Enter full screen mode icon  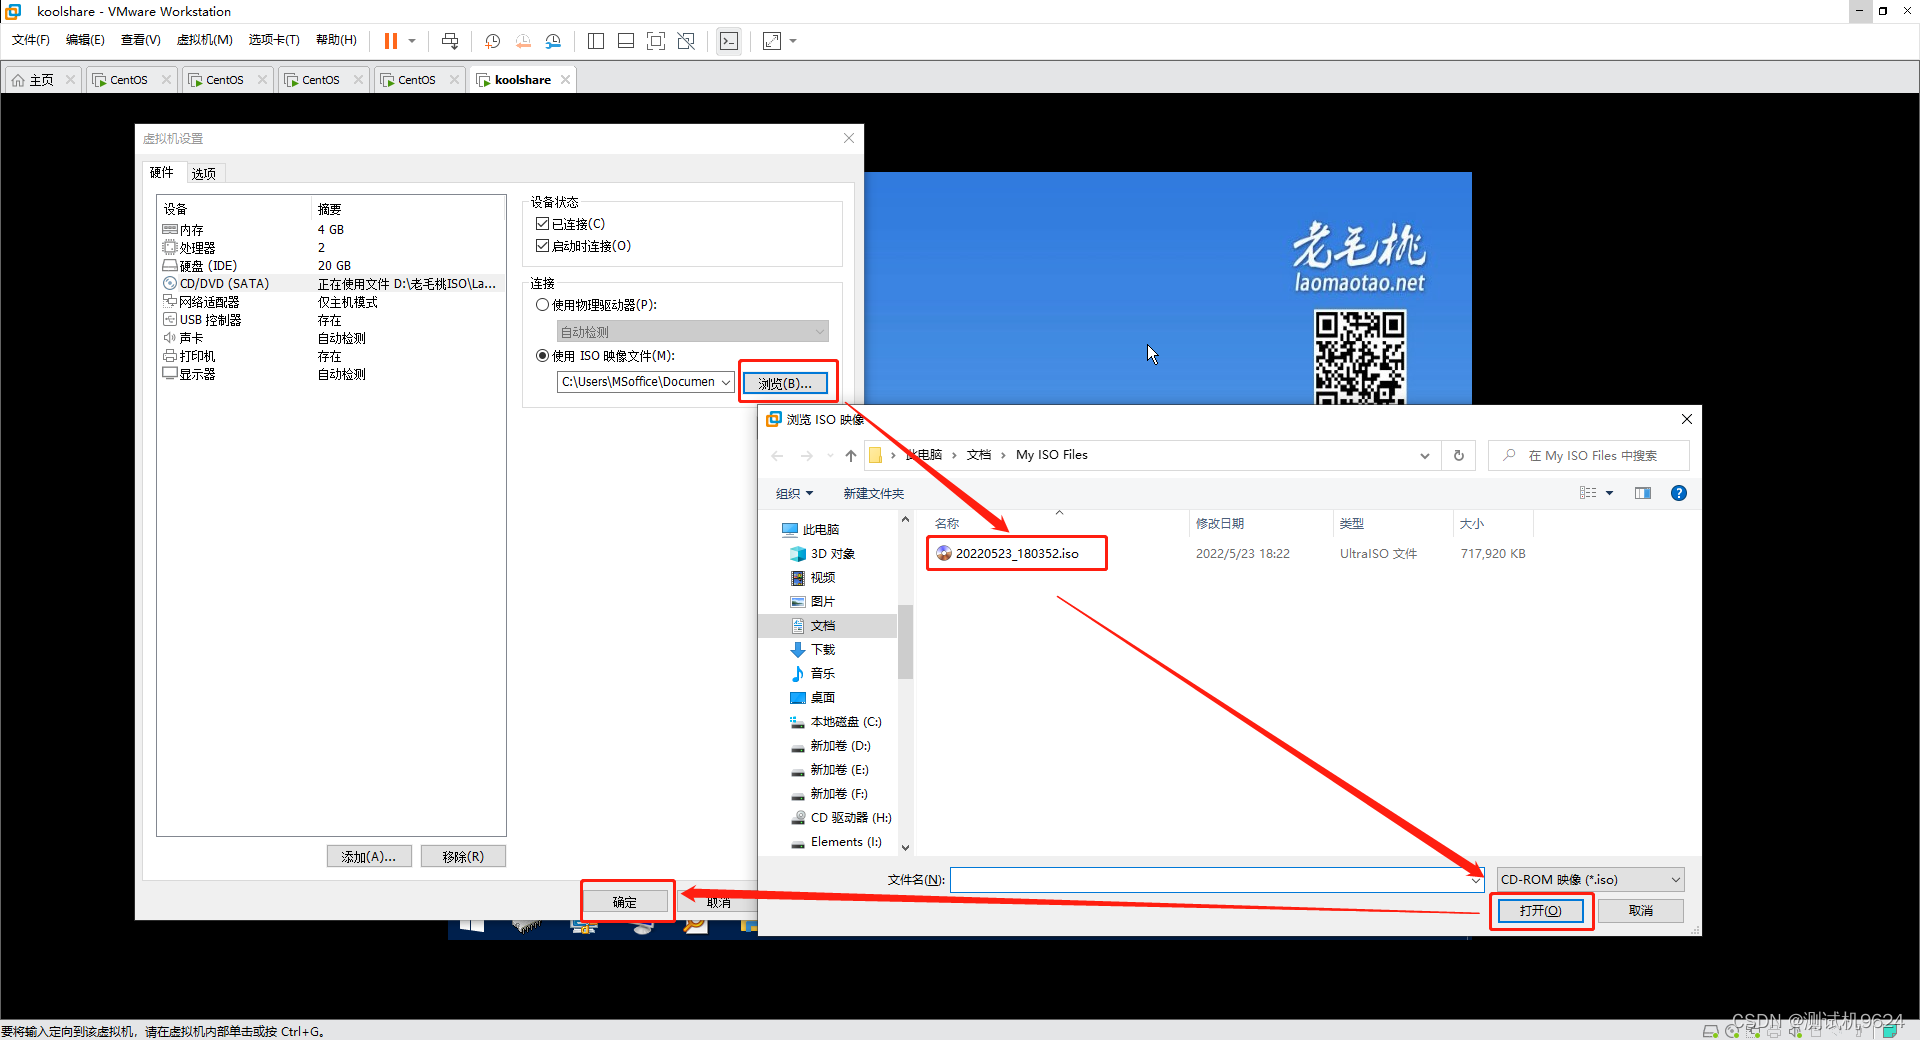point(656,41)
